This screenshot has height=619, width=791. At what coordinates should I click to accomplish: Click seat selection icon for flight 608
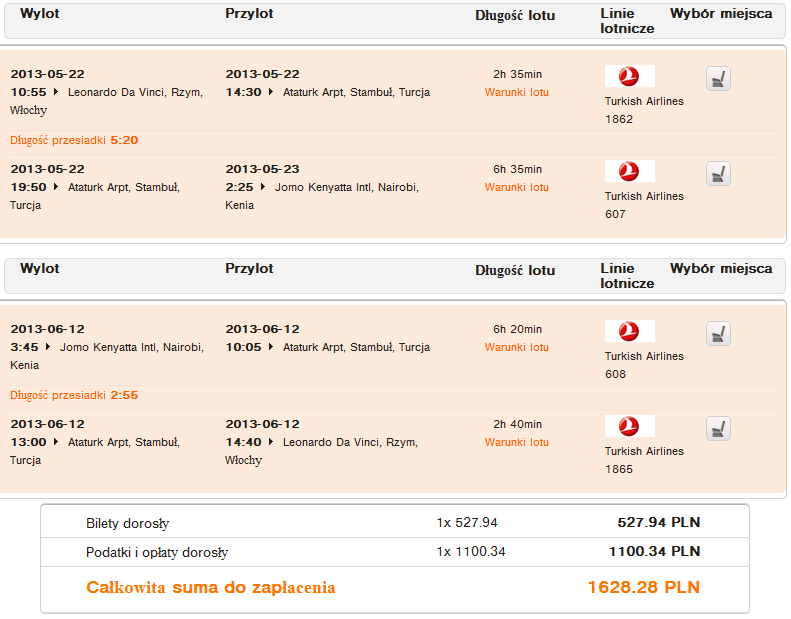tap(718, 334)
